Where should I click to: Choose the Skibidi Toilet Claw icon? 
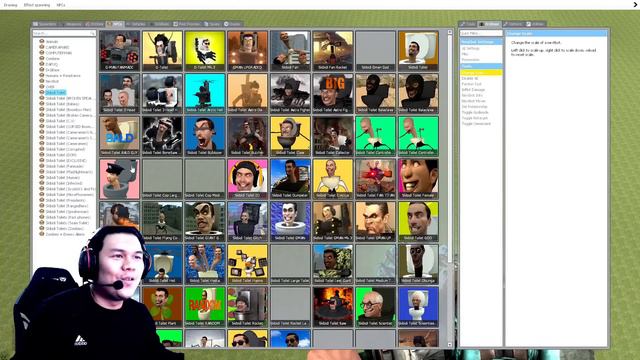290,136
